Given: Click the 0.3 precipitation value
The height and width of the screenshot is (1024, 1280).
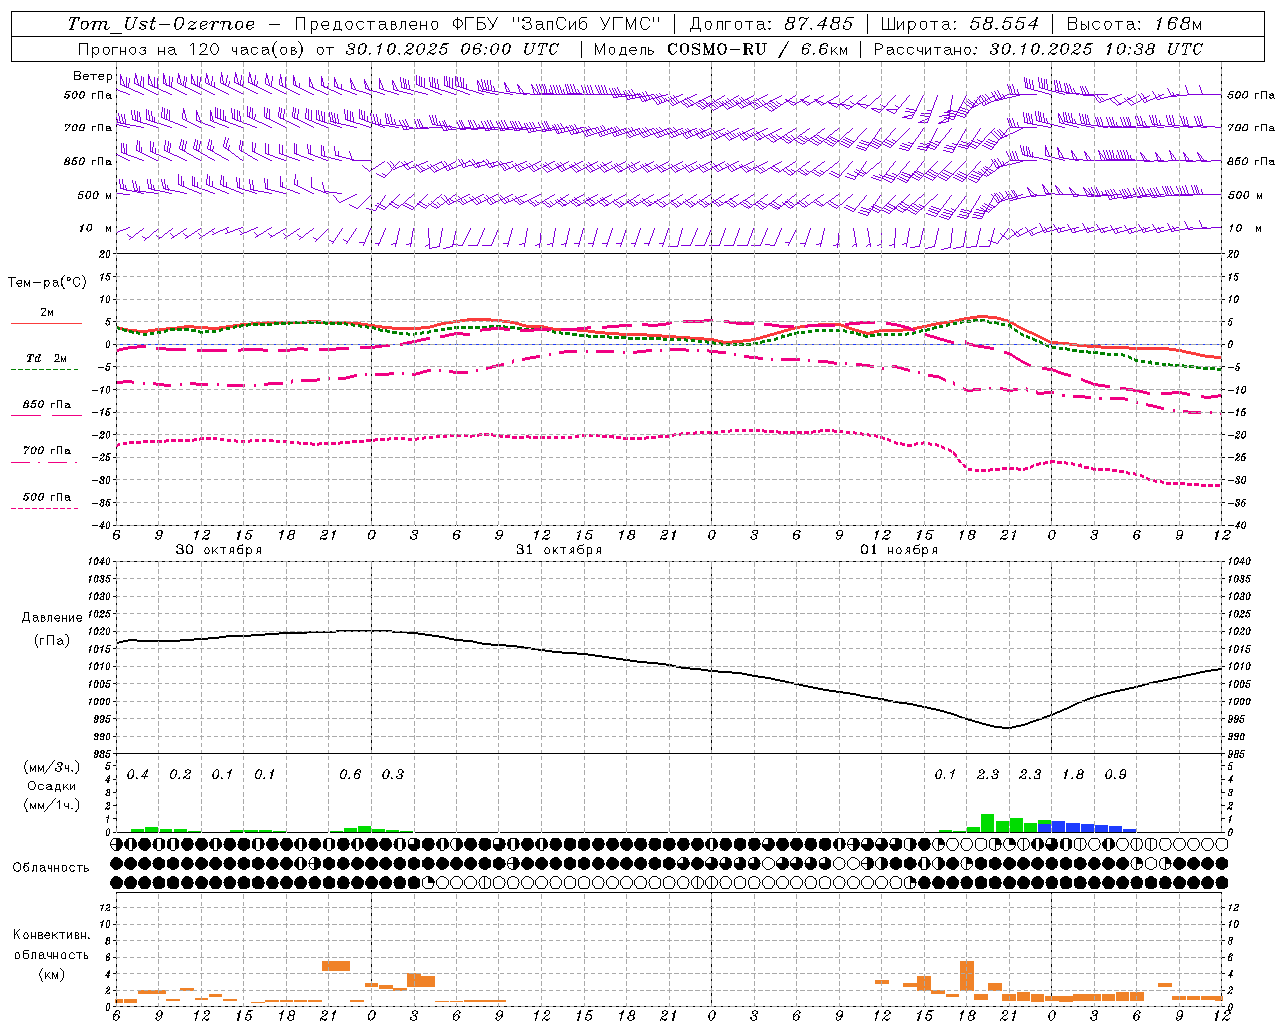Looking at the screenshot, I should pyautogui.click(x=393, y=775).
